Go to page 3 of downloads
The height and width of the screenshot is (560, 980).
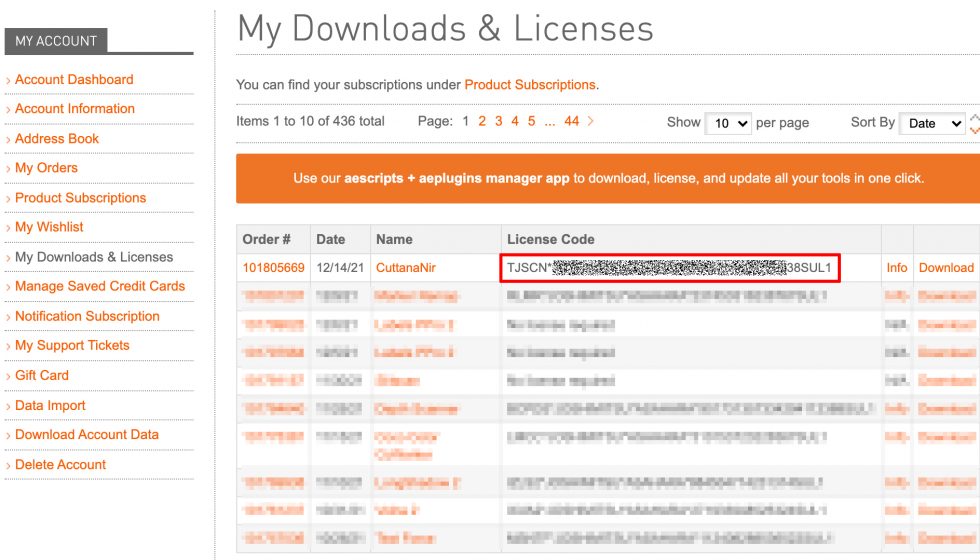[x=499, y=121]
